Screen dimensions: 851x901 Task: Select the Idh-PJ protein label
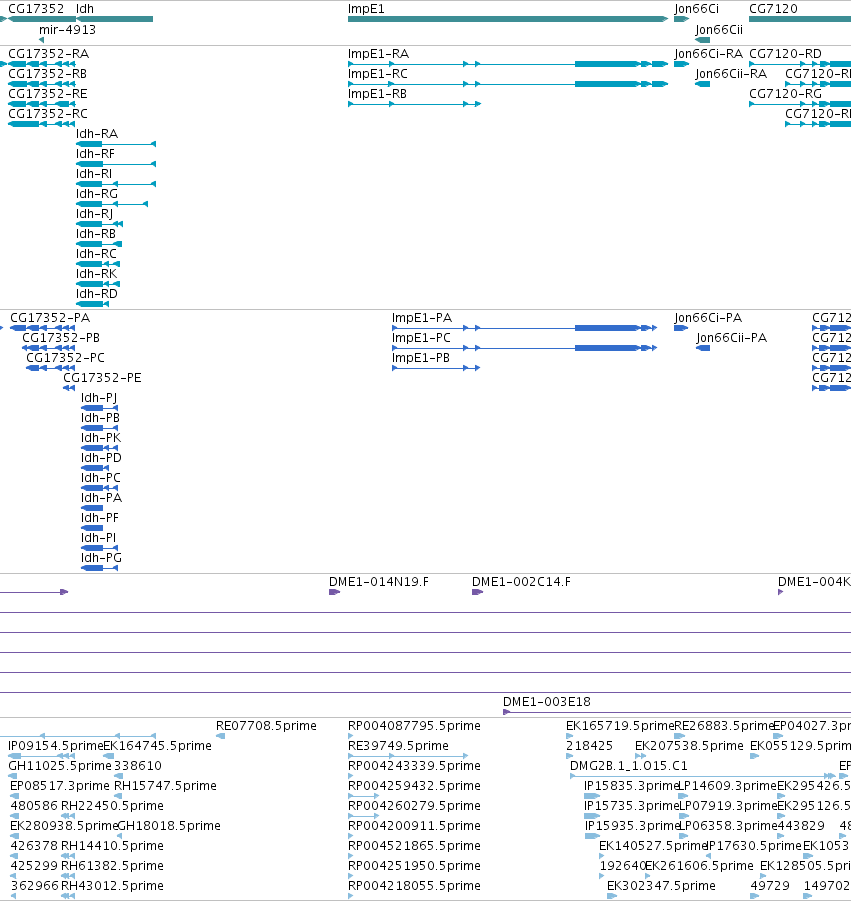pos(99,398)
